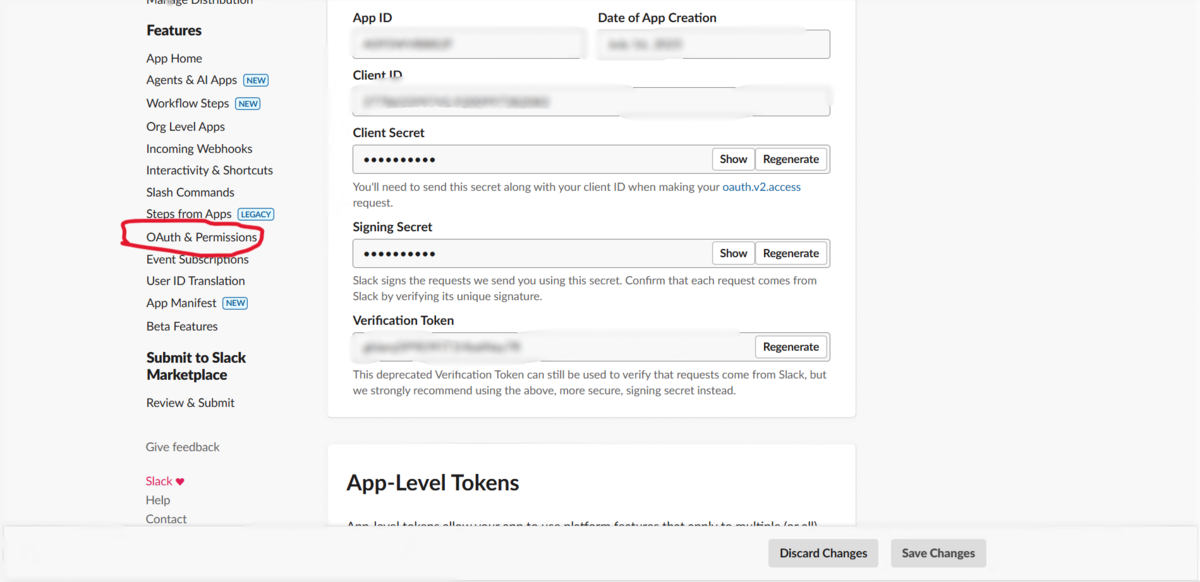Click the red heart icon beside Slack
This screenshot has width=1200, height=582.
[180, 481]
